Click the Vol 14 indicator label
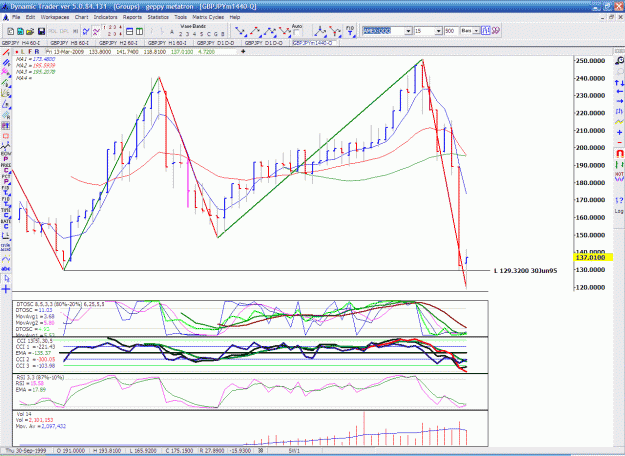Viewport: 625px width, 456px height. point(24,414)
